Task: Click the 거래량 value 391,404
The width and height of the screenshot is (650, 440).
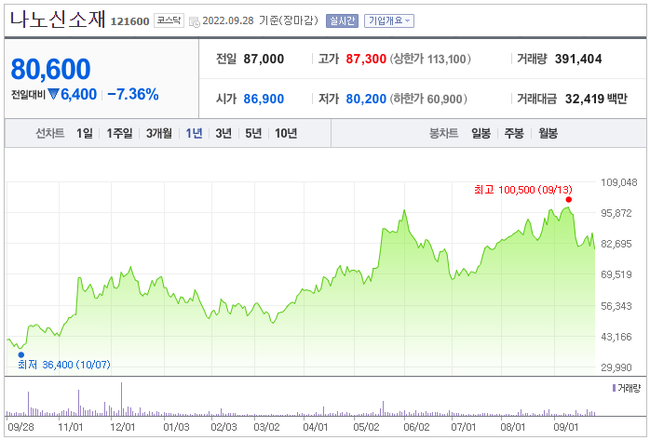Action: 578,59
